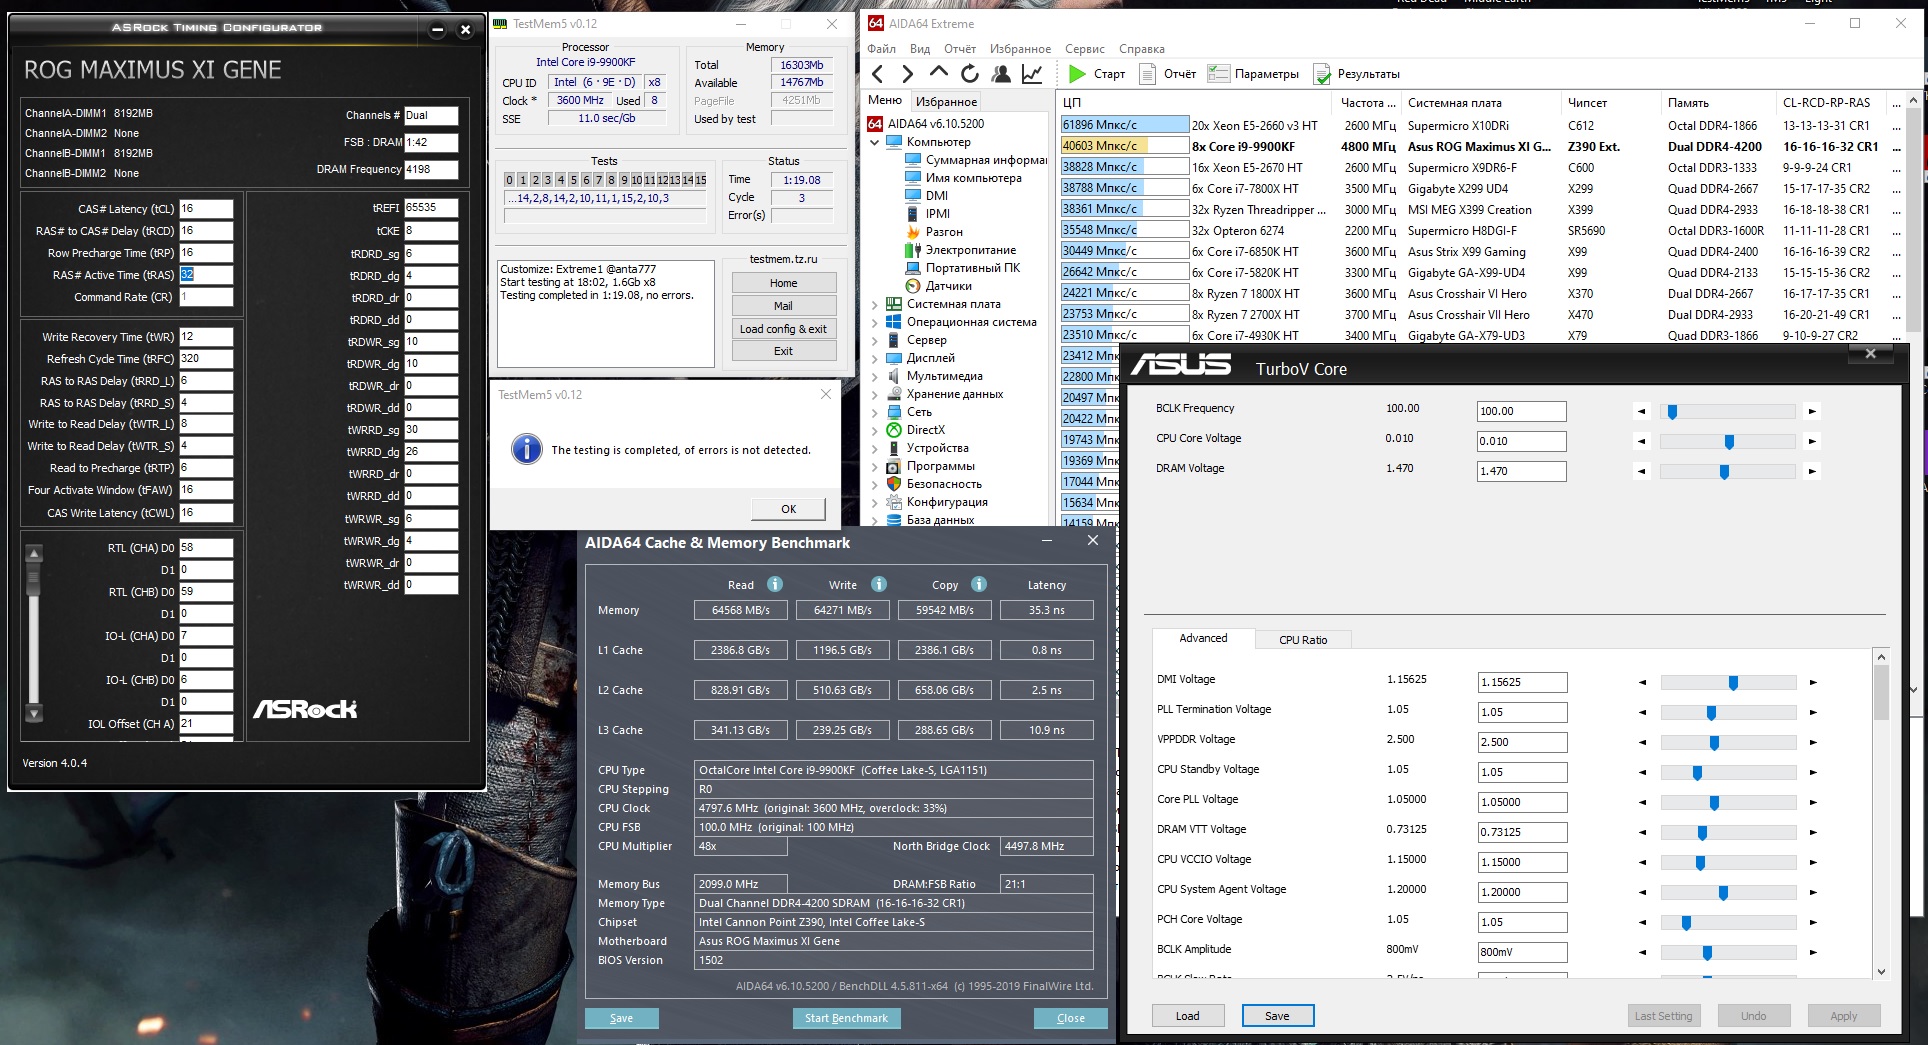
Task: Save the Cache & Memory Benchmark results
Action: pos(621,1018)
